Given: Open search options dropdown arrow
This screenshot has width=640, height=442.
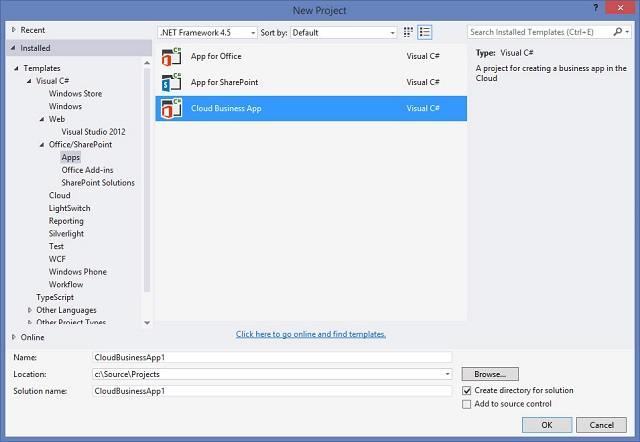Looking at the screenshot, I should tap(627, 32).
